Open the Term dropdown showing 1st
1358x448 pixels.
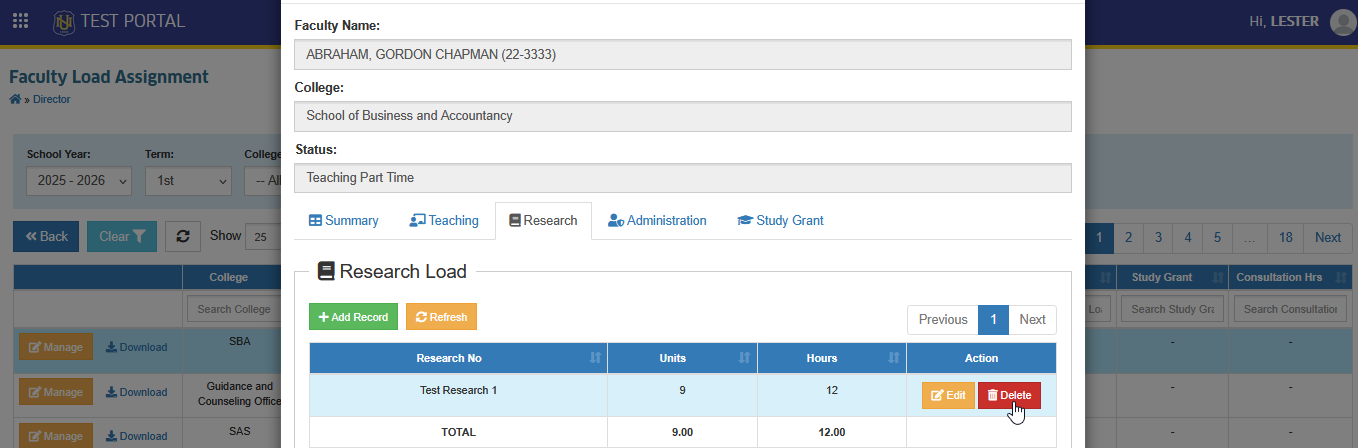tap(188, 181)
